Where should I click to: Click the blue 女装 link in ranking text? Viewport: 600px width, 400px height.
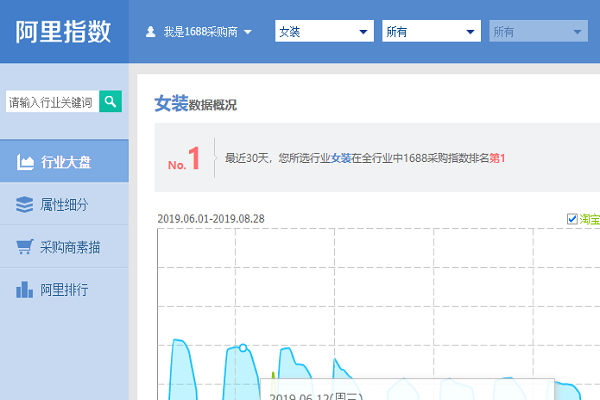click(x=341, y=158)
